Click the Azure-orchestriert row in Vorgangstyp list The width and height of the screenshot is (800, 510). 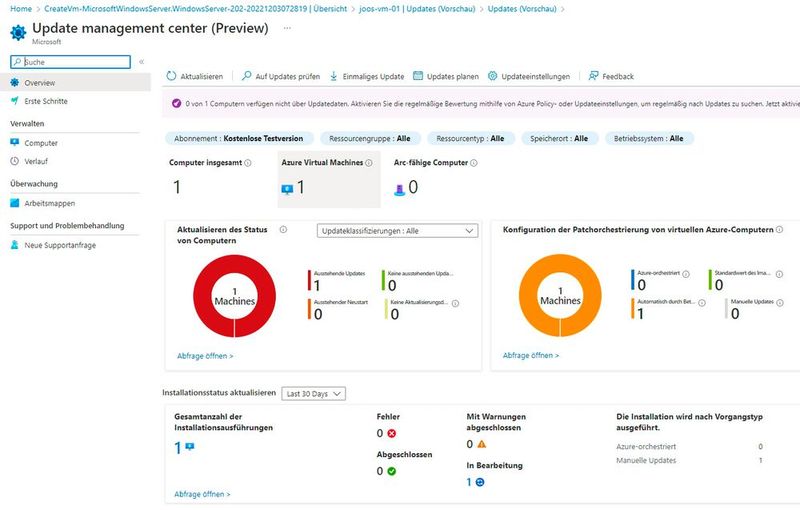pyautogui.click(x=690, y=446)
